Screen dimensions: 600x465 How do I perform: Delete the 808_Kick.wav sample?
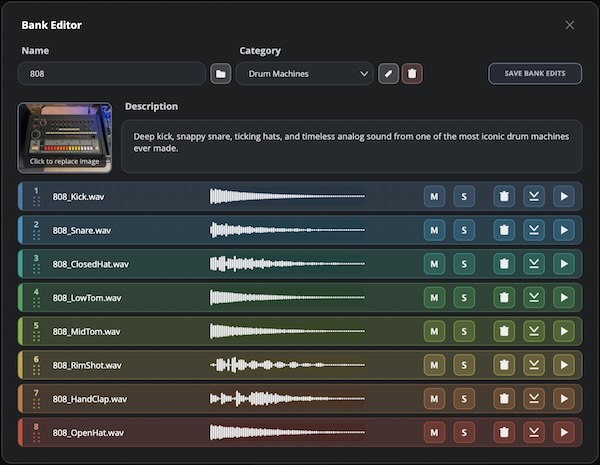click(504, 196)
